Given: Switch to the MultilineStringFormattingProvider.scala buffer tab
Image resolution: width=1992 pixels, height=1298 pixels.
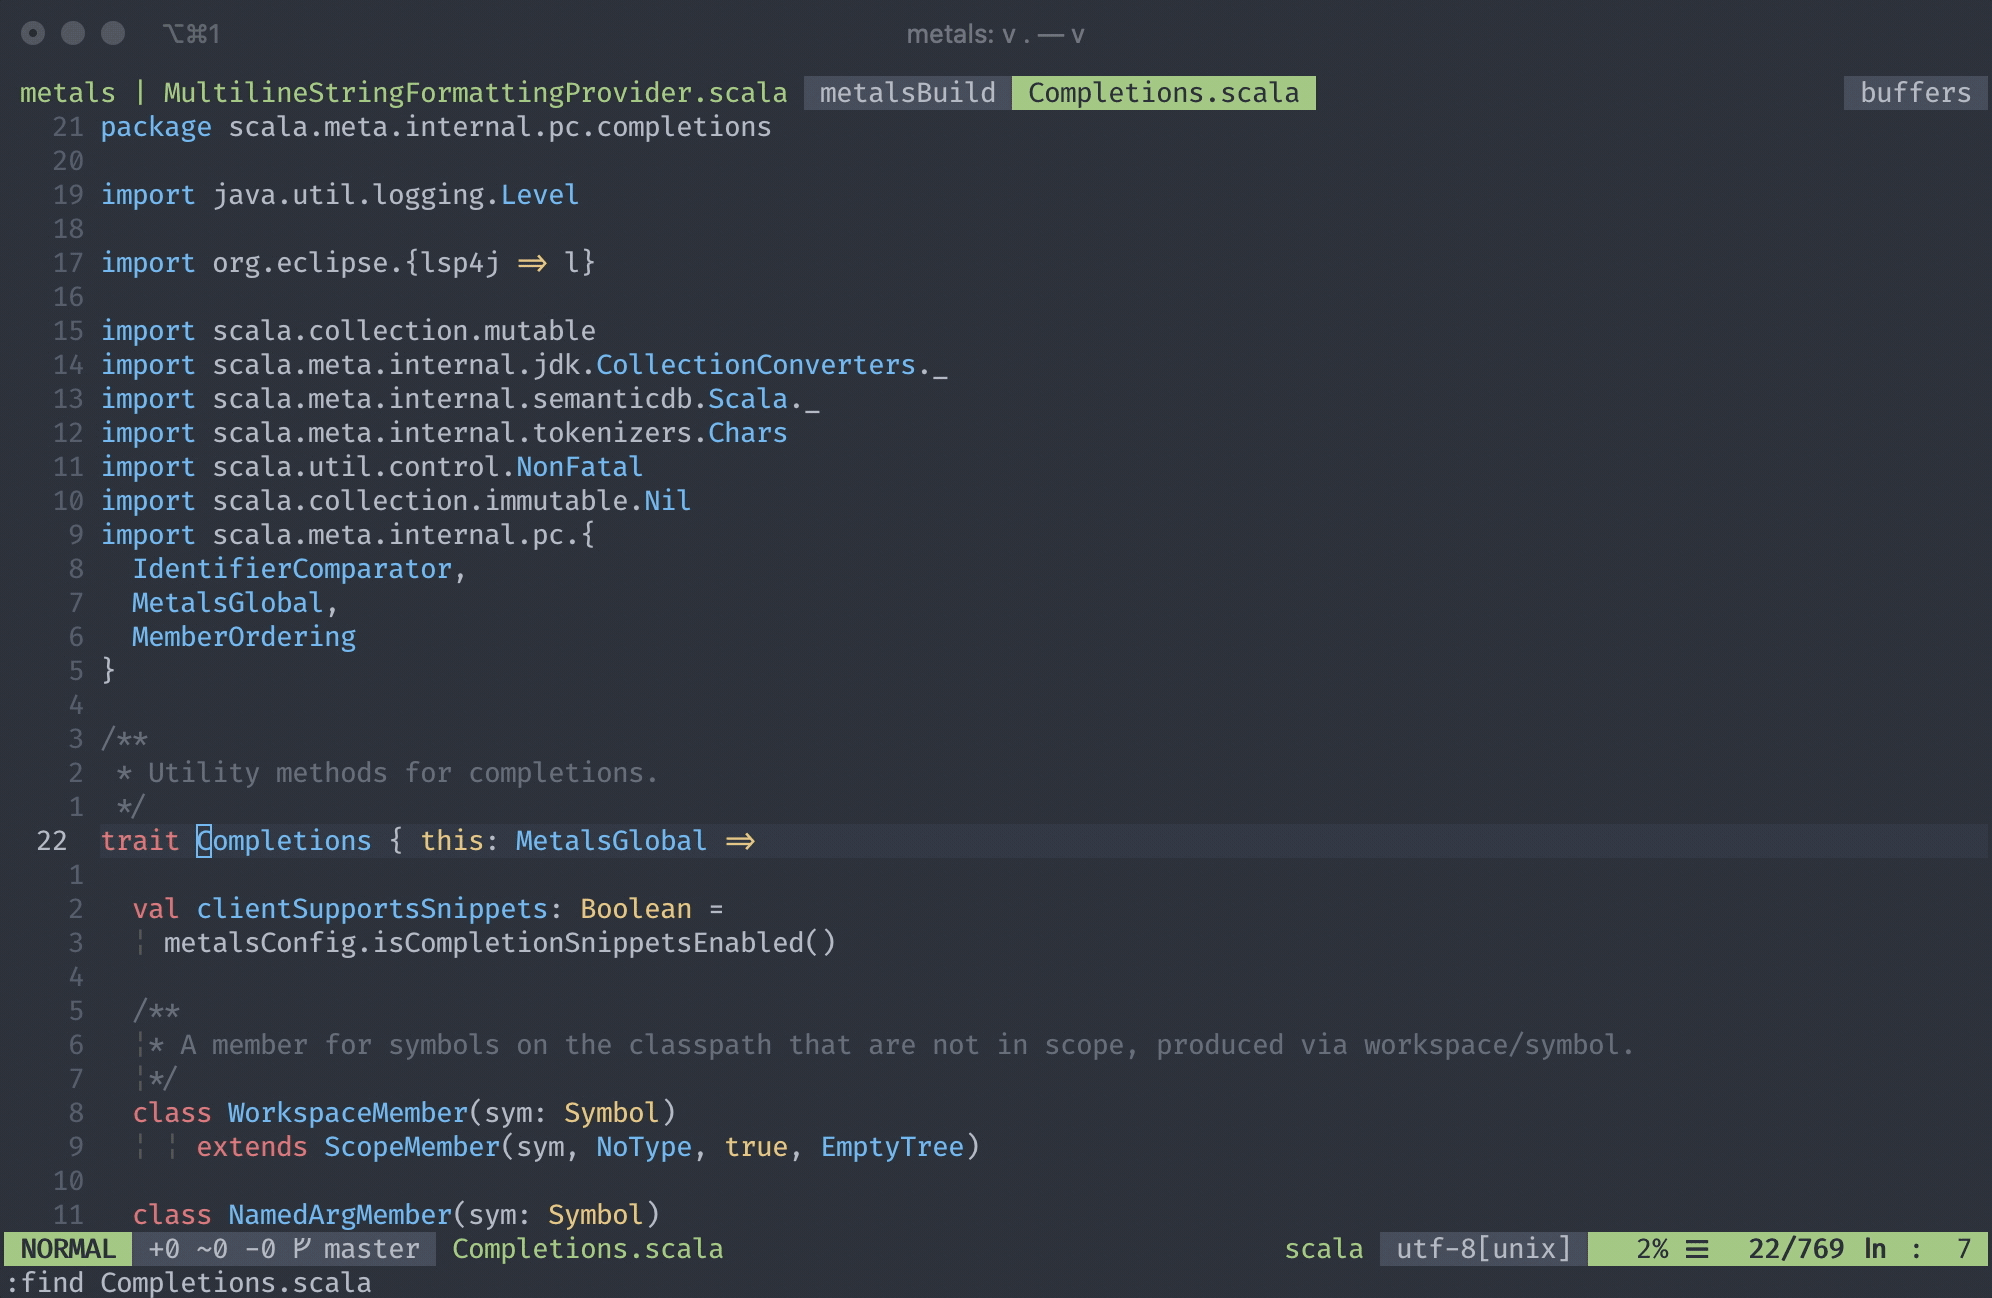Looking at the screenshot, I should point(475,93).
